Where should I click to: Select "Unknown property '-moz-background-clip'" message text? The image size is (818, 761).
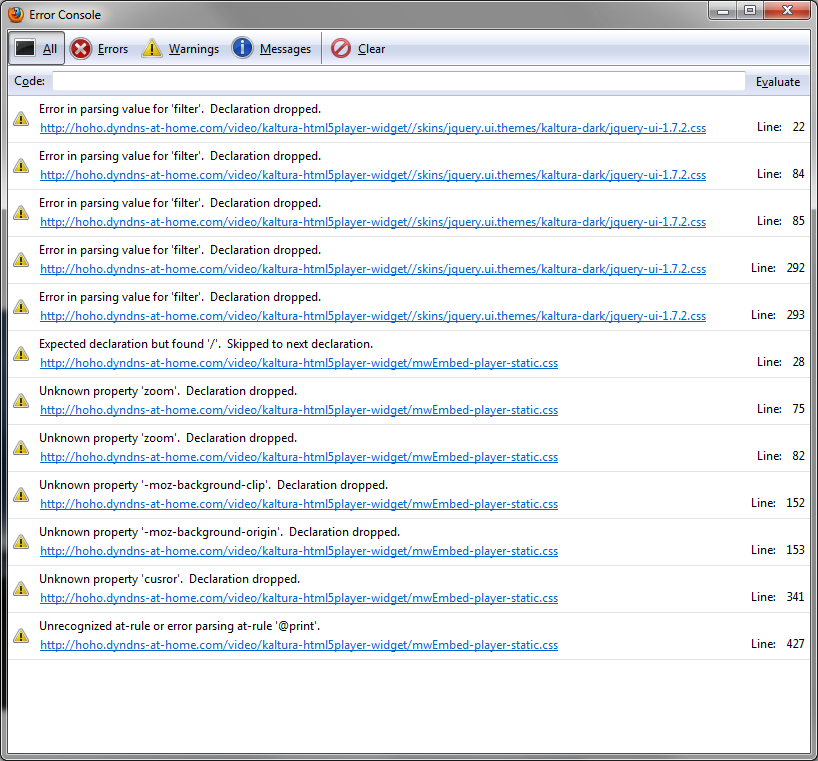coord(213,485)
